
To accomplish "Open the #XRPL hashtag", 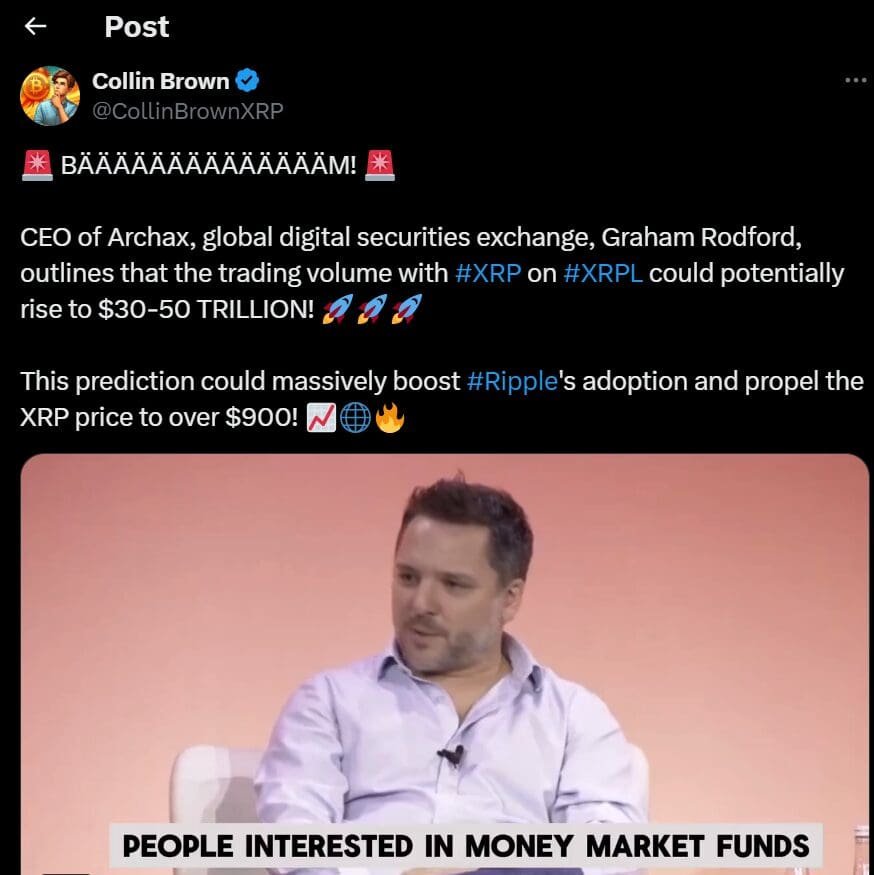I will click(x=603, y=273).
